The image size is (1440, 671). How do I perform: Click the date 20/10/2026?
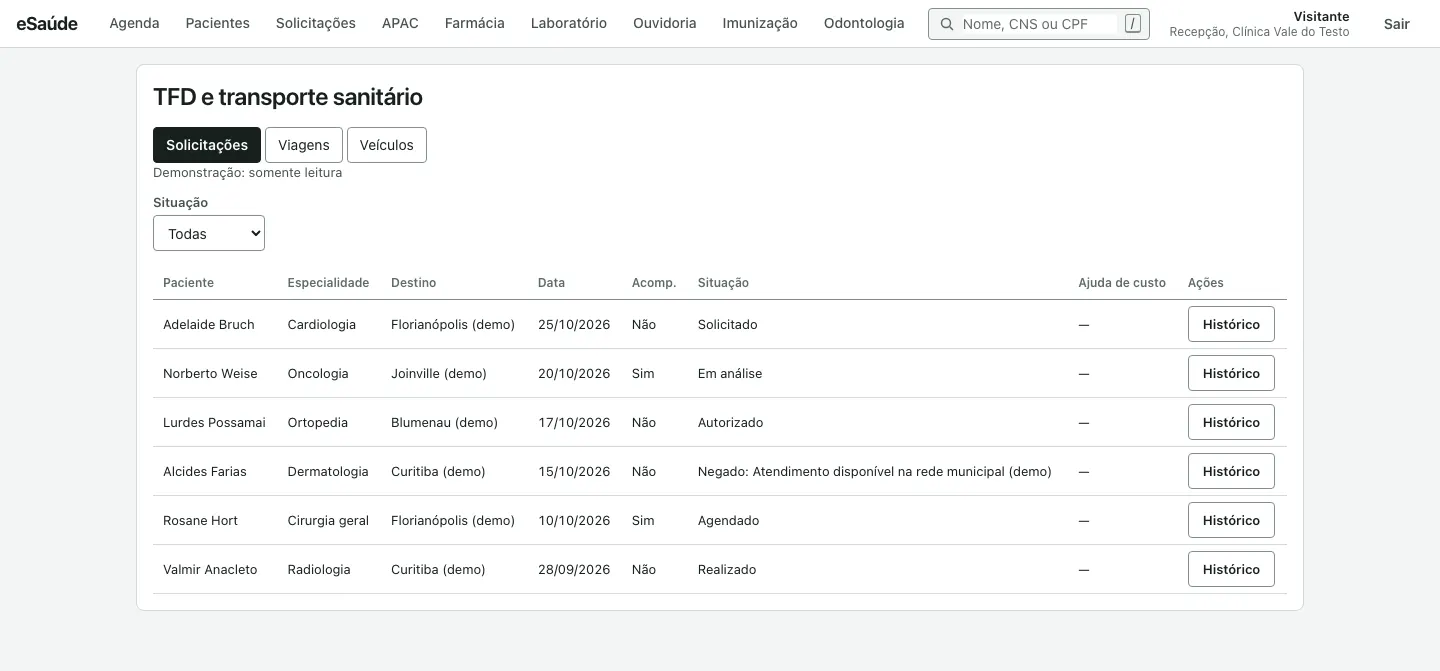(x=574, y=373)
